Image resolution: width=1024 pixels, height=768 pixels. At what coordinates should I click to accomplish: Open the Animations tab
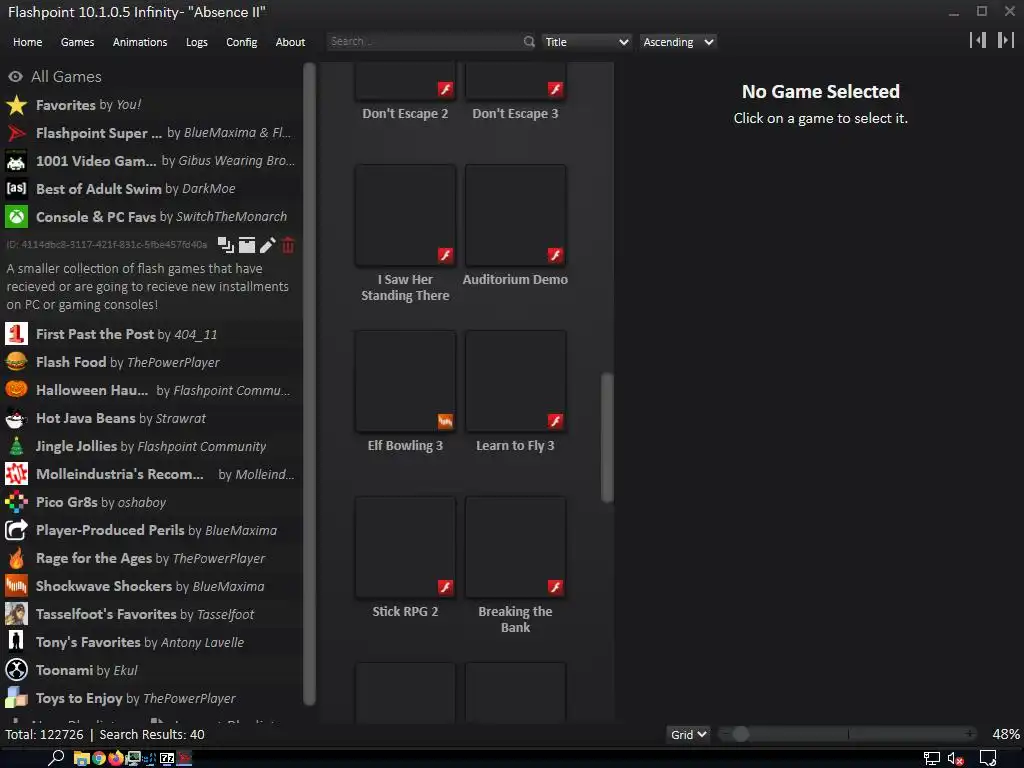tap(140, 42)
